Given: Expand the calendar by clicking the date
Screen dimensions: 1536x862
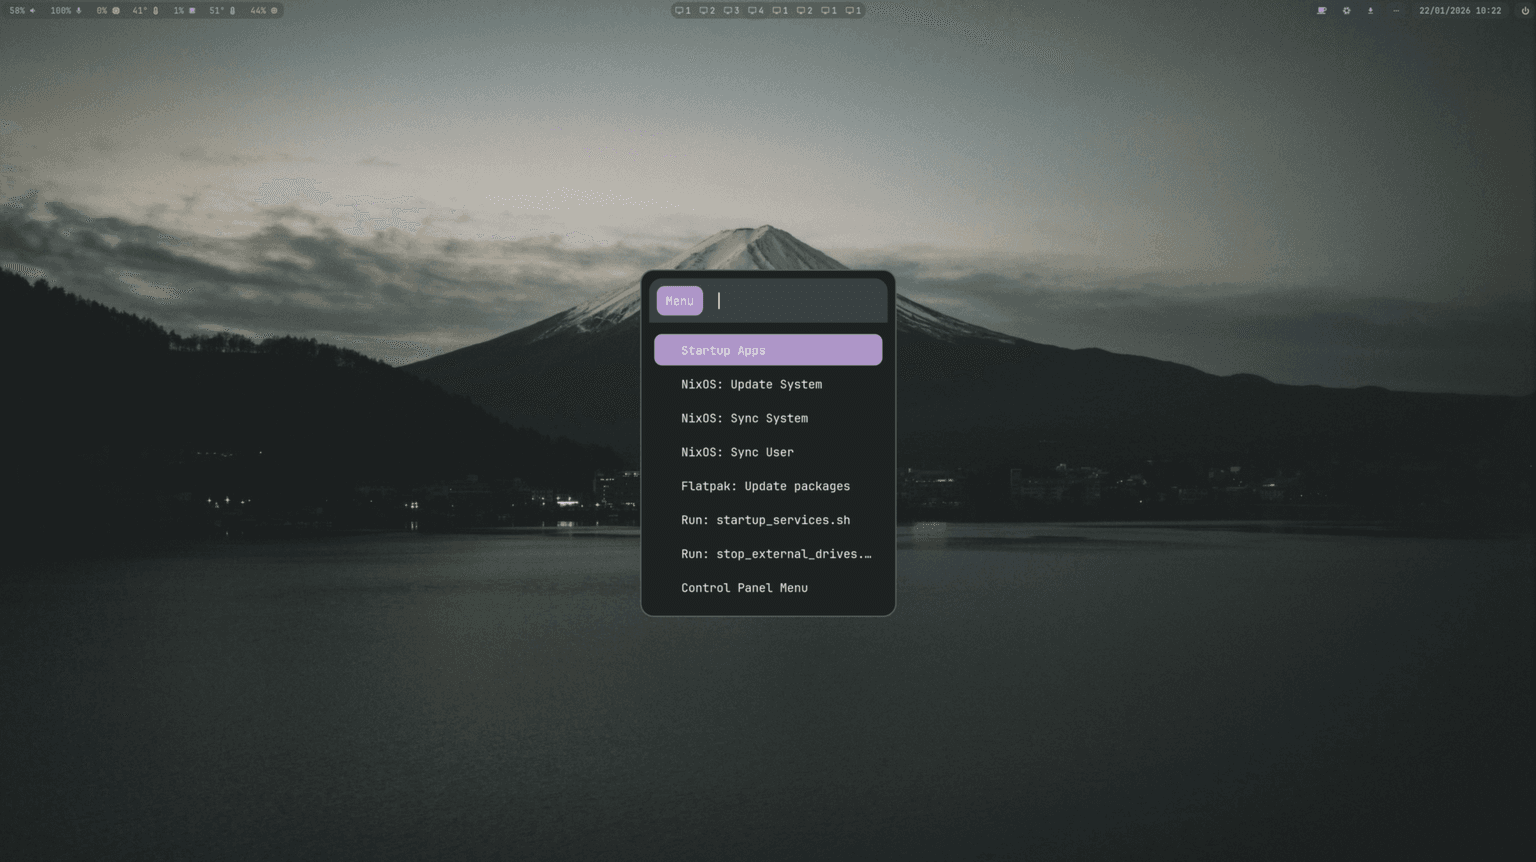Looking at the screenshot, I should pyautogui.click(x=1462, y=10).
